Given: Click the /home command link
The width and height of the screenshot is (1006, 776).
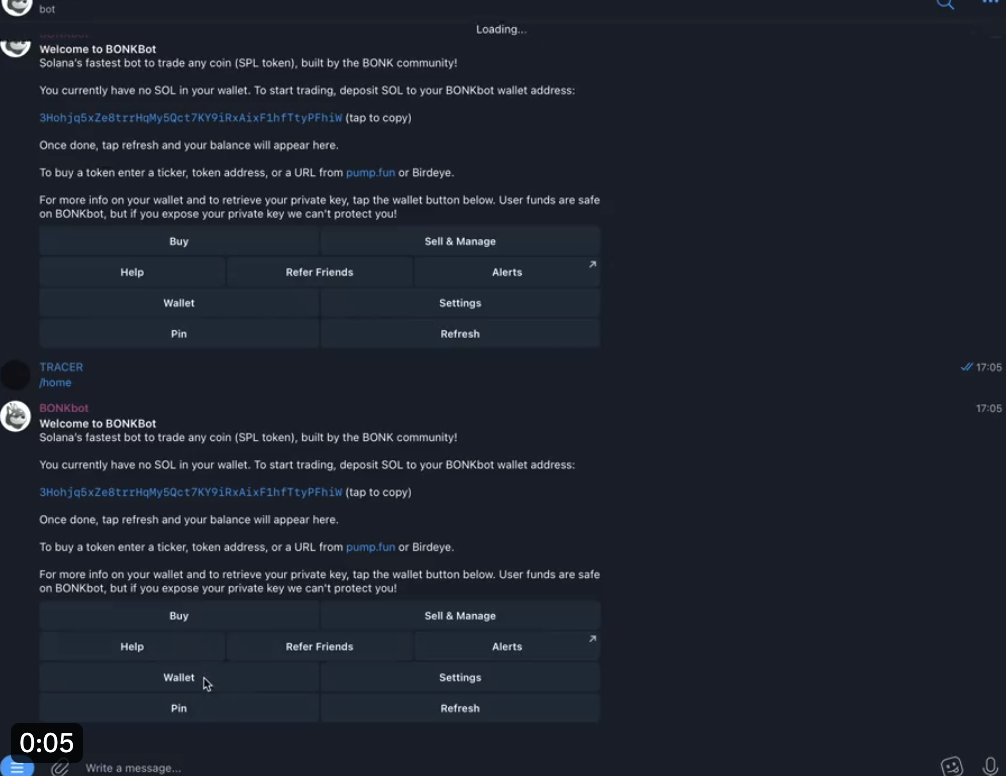Looking at the screenshot, I should point(55,382).
